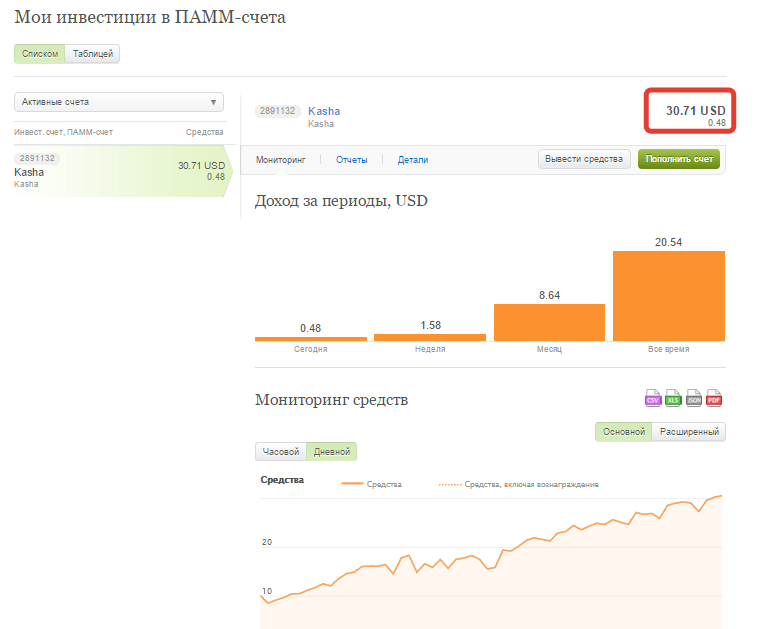Click Пополнить счет button
This screenshot has height=629, width=770.
pos(679,159)
